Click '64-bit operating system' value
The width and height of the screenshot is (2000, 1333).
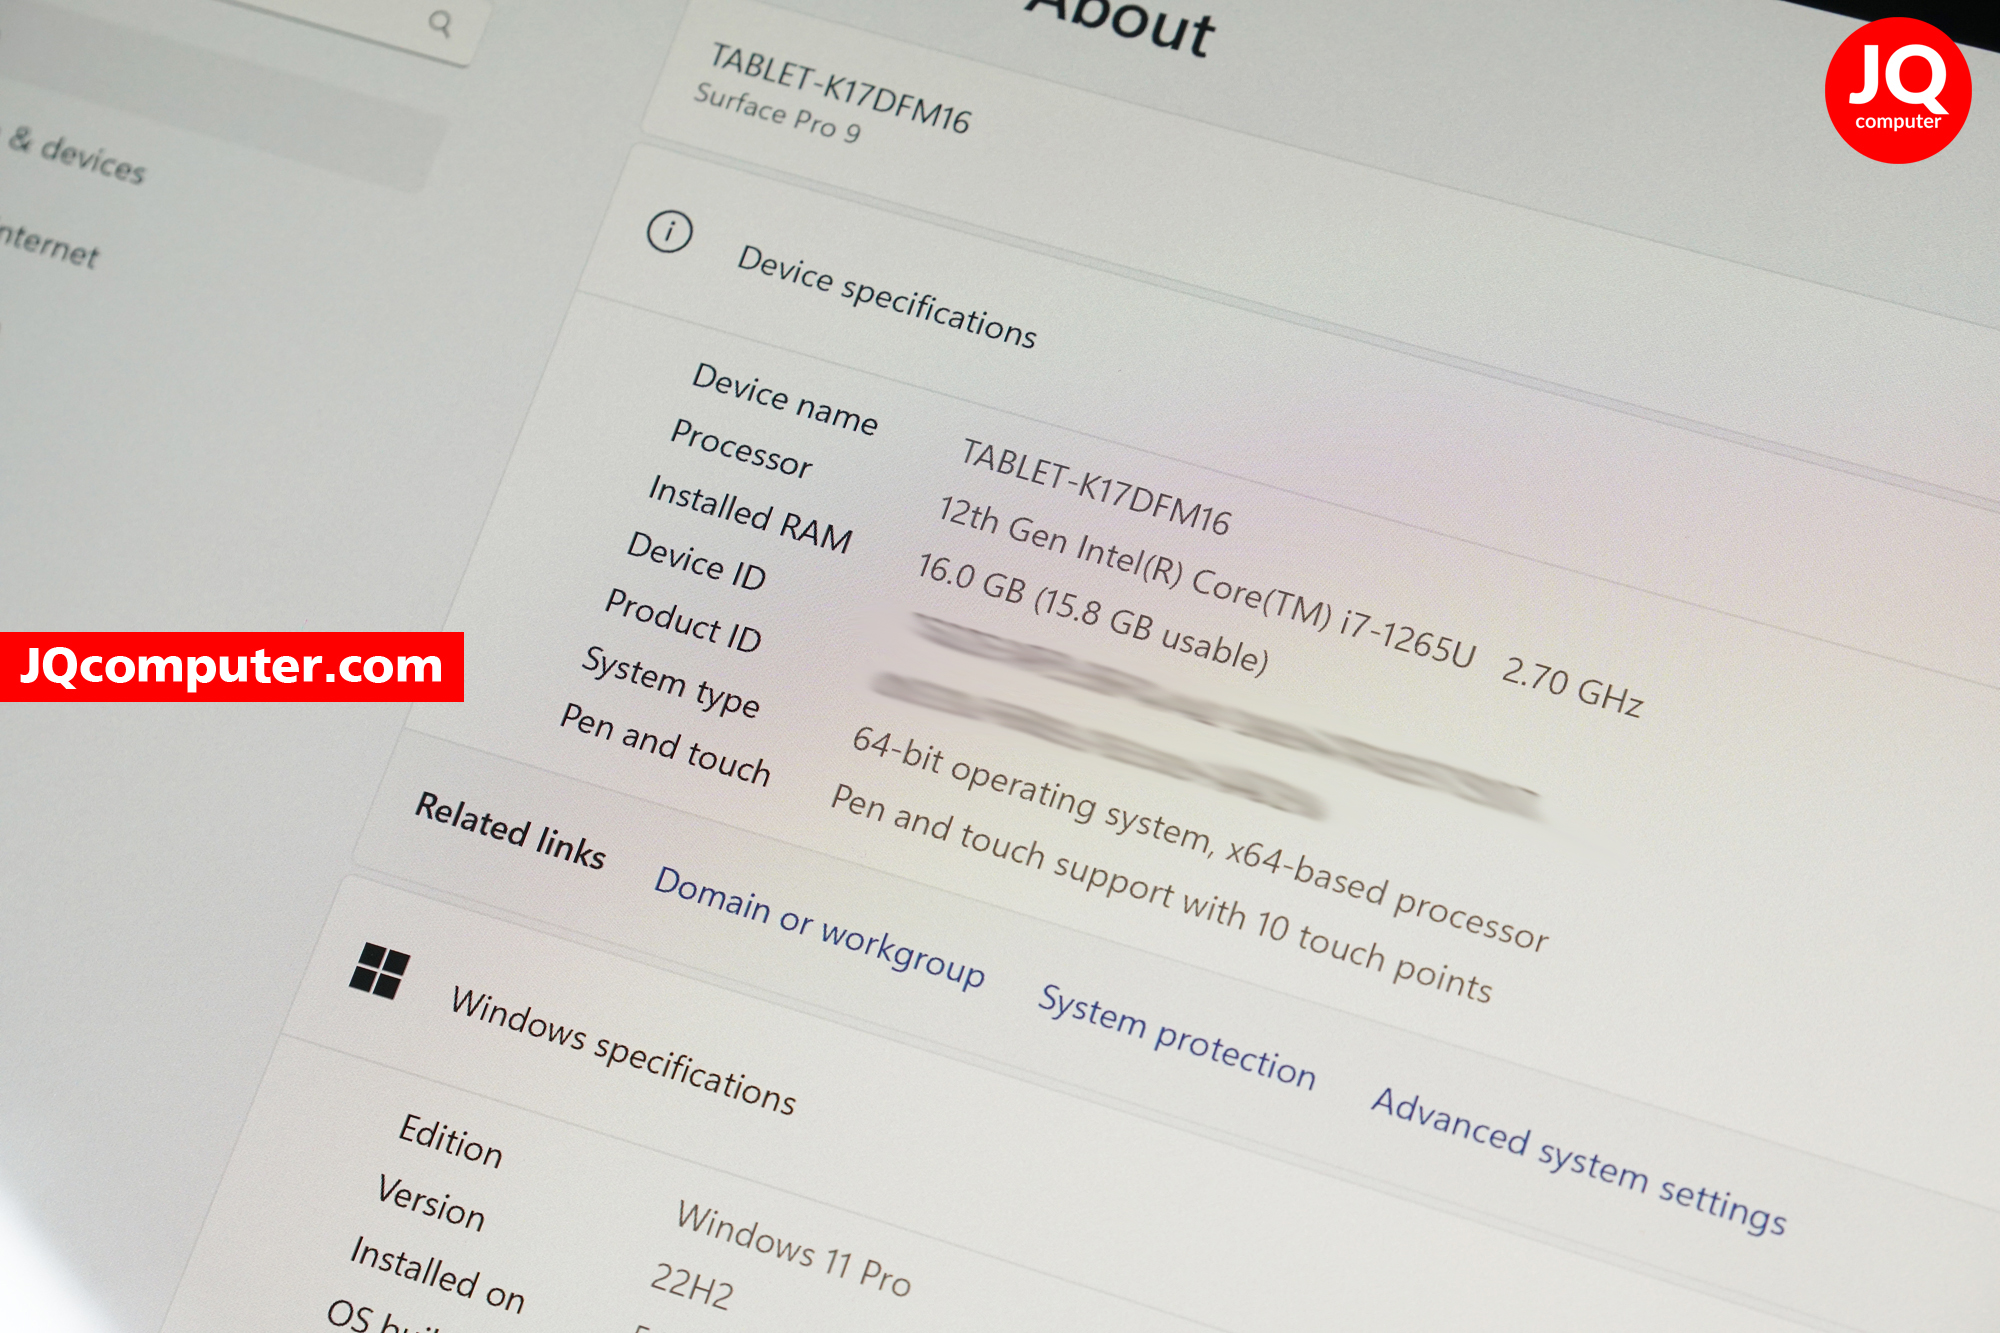[x=1031, y=790]
